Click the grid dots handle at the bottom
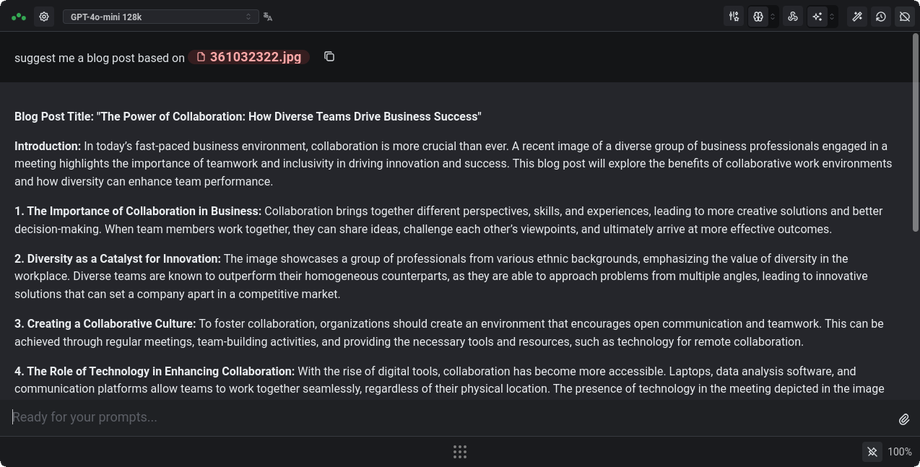920x467 pixels. [460, 452]
